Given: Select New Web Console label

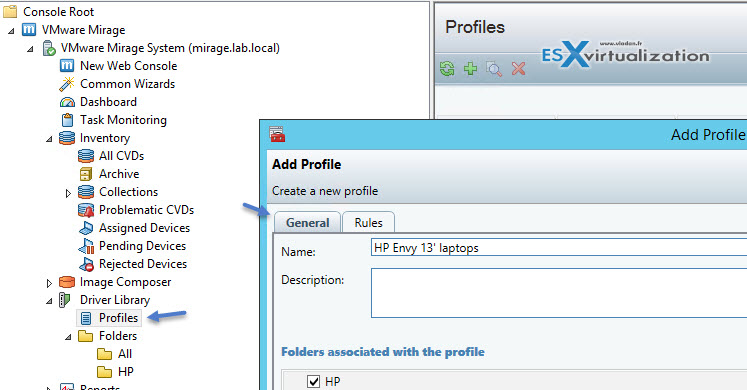Looking at the screenshot, I should click(129, 66).
